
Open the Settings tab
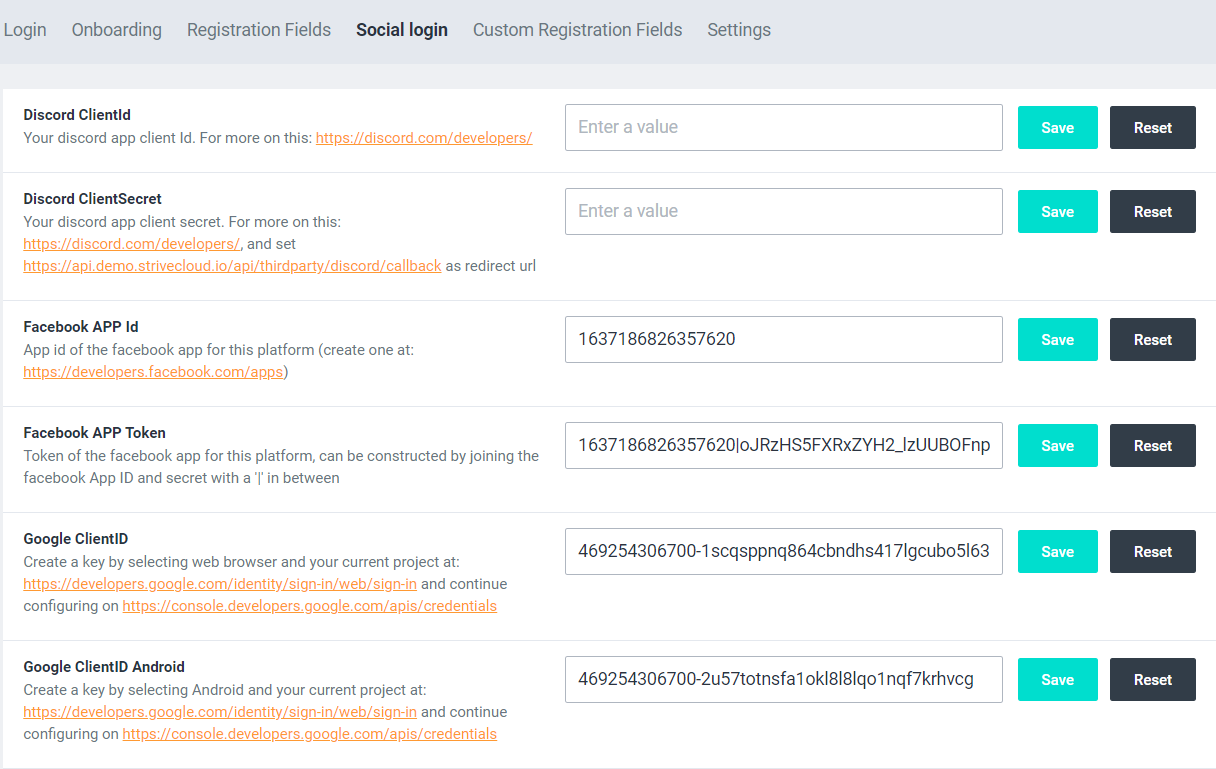pos(738,30)
